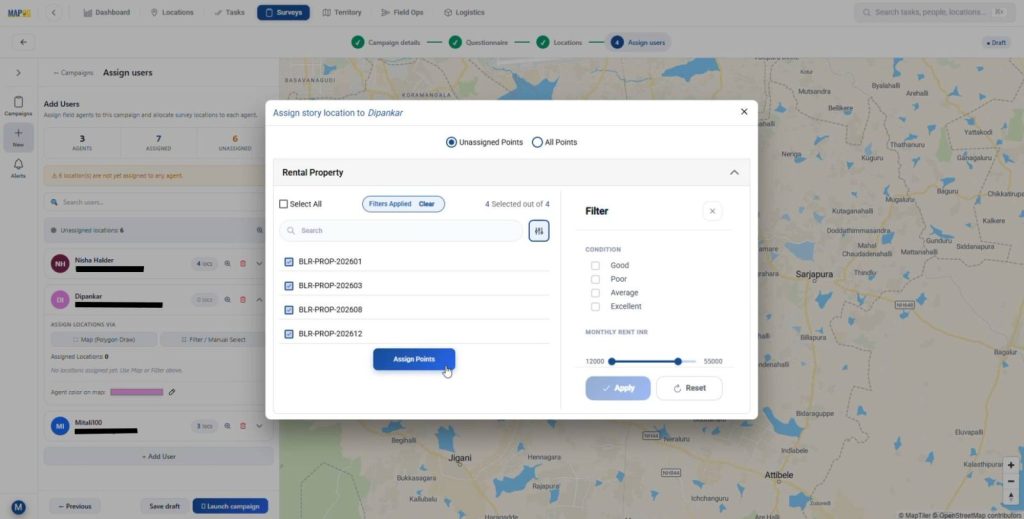Click the Add User button

[x=159, y=457]
